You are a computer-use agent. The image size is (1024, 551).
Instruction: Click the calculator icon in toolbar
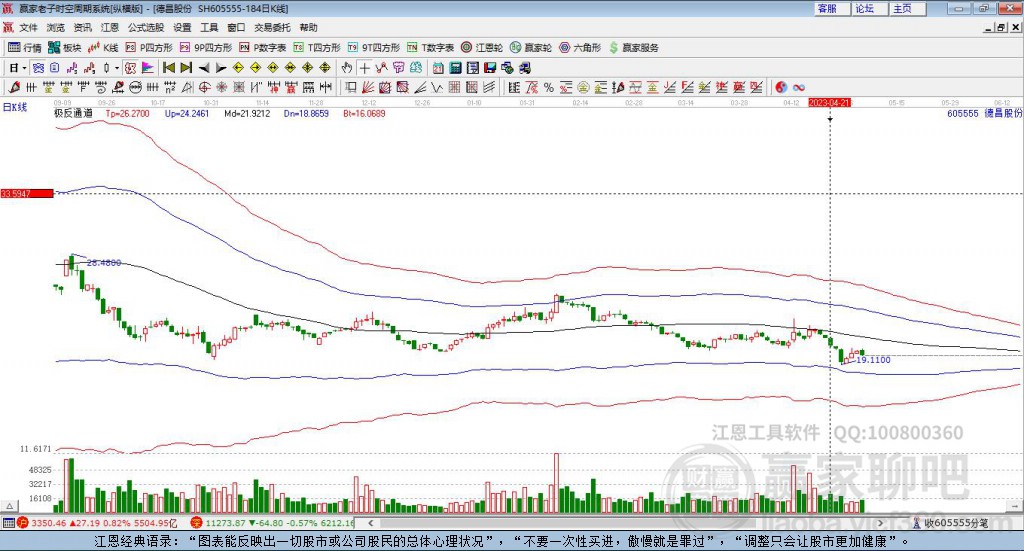coord(455,68)
